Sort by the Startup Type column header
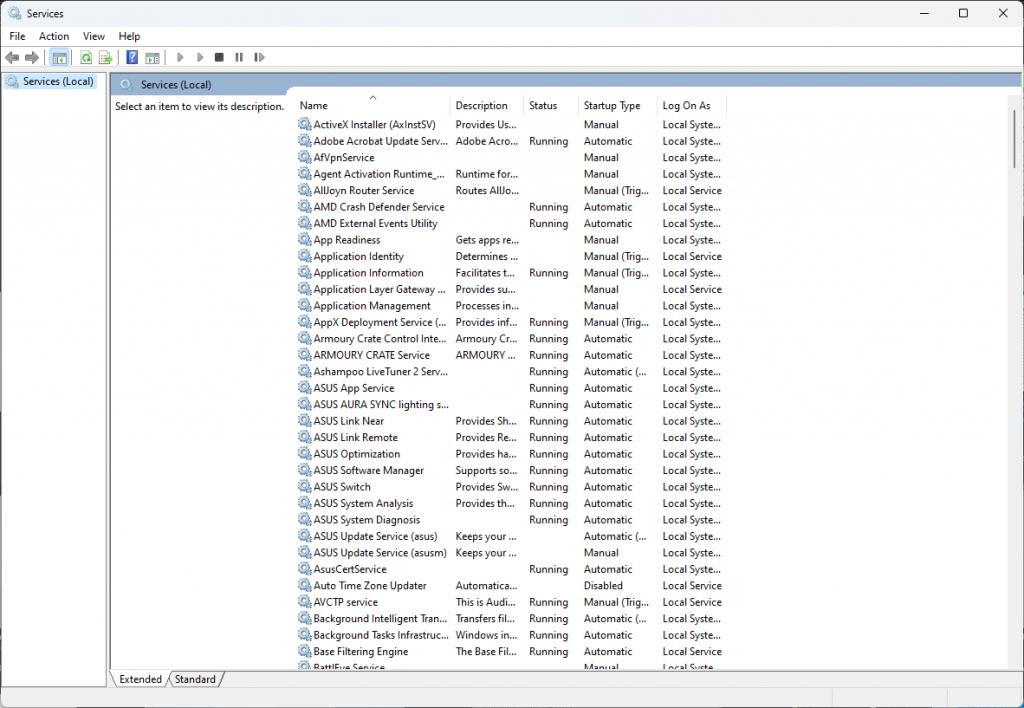This screenshot has width=1024, height=708. [x=612, y=105]
